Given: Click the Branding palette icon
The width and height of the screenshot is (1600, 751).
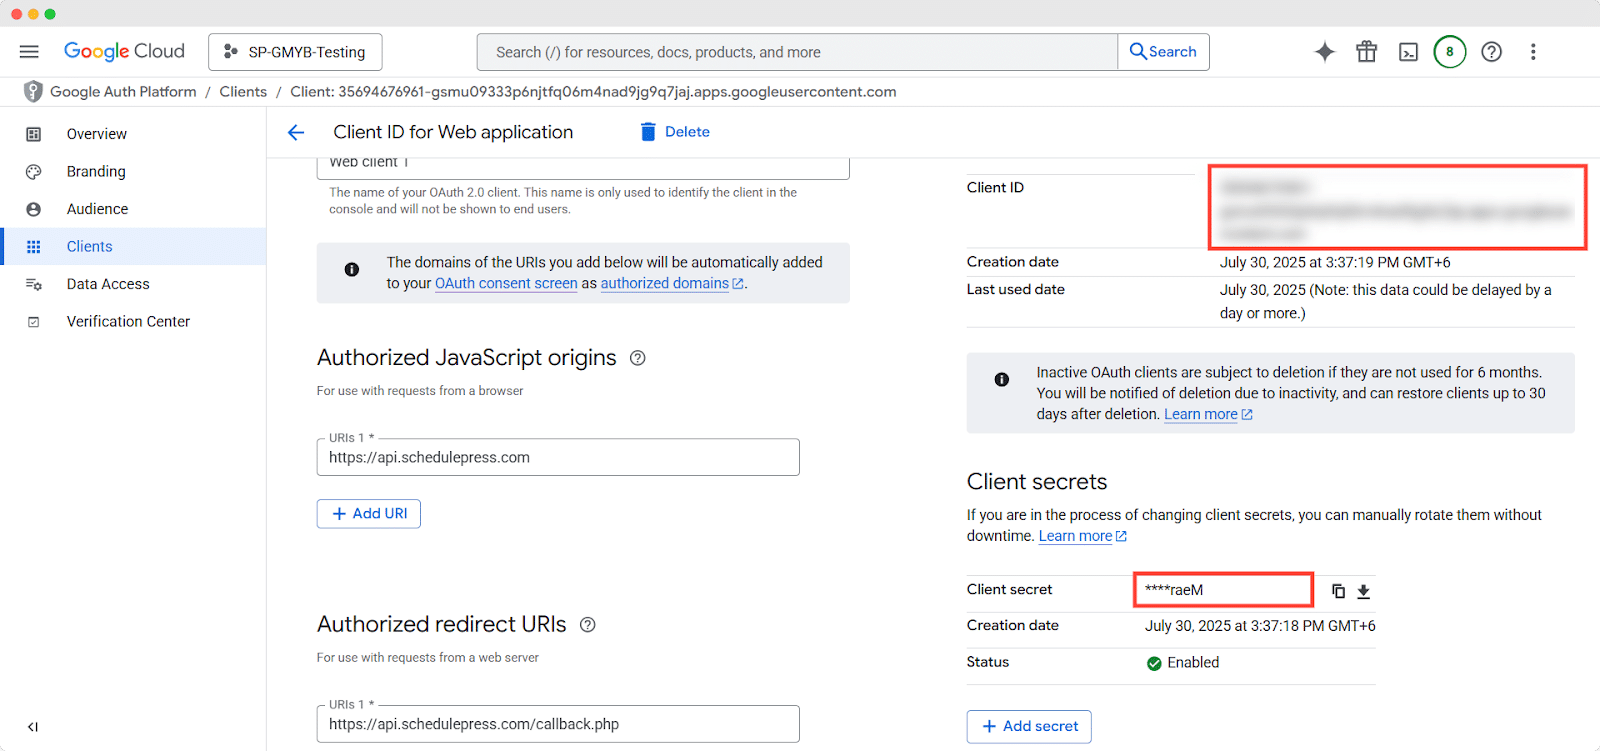Looking at the screenshot, I should pyautogui.click(x=34, y=172).
